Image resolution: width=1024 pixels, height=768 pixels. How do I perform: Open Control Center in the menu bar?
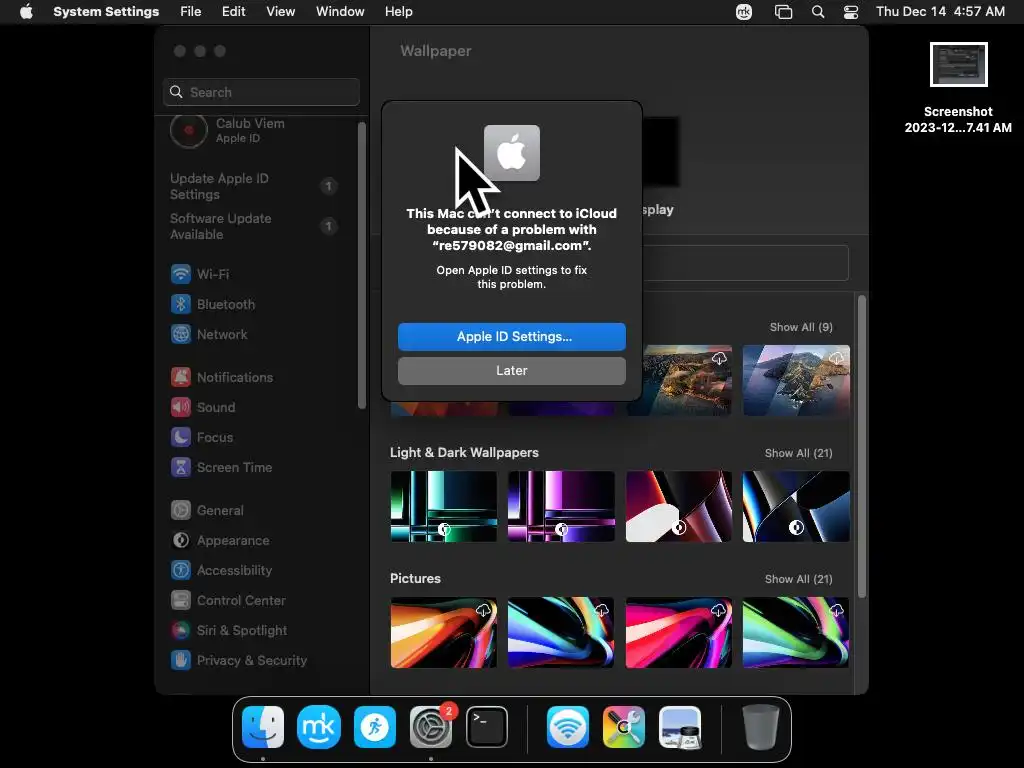pos(851,12)
